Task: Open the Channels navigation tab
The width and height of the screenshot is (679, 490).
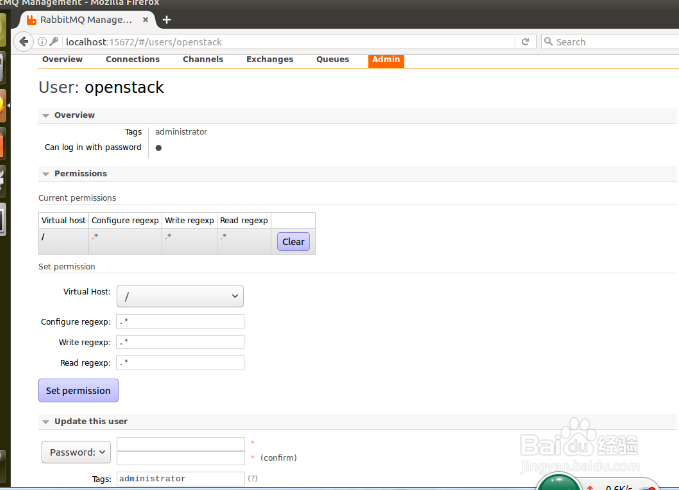Action: pyautogui.click(x=203, y=59)
